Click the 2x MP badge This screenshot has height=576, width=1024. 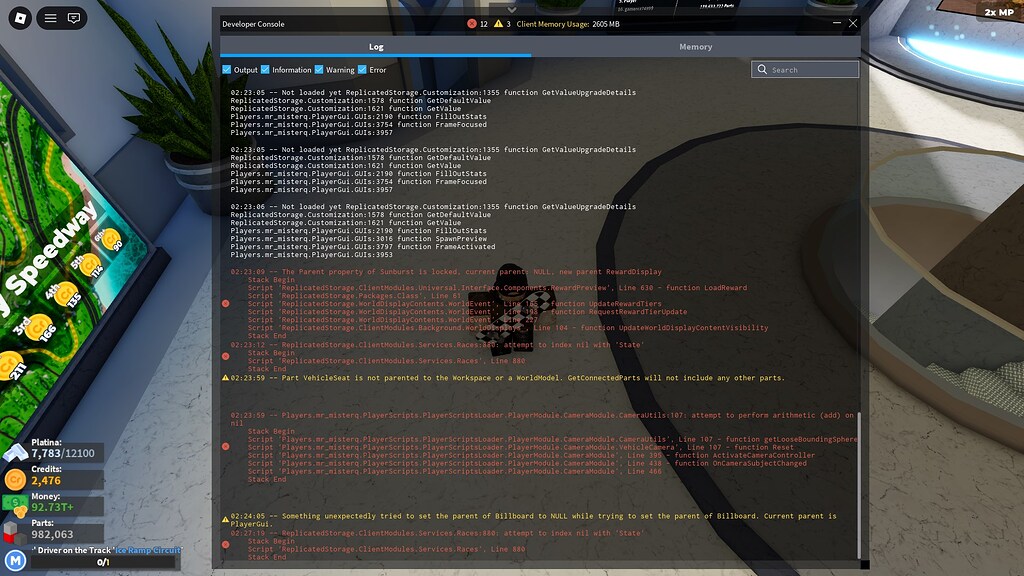click(999, 12)
